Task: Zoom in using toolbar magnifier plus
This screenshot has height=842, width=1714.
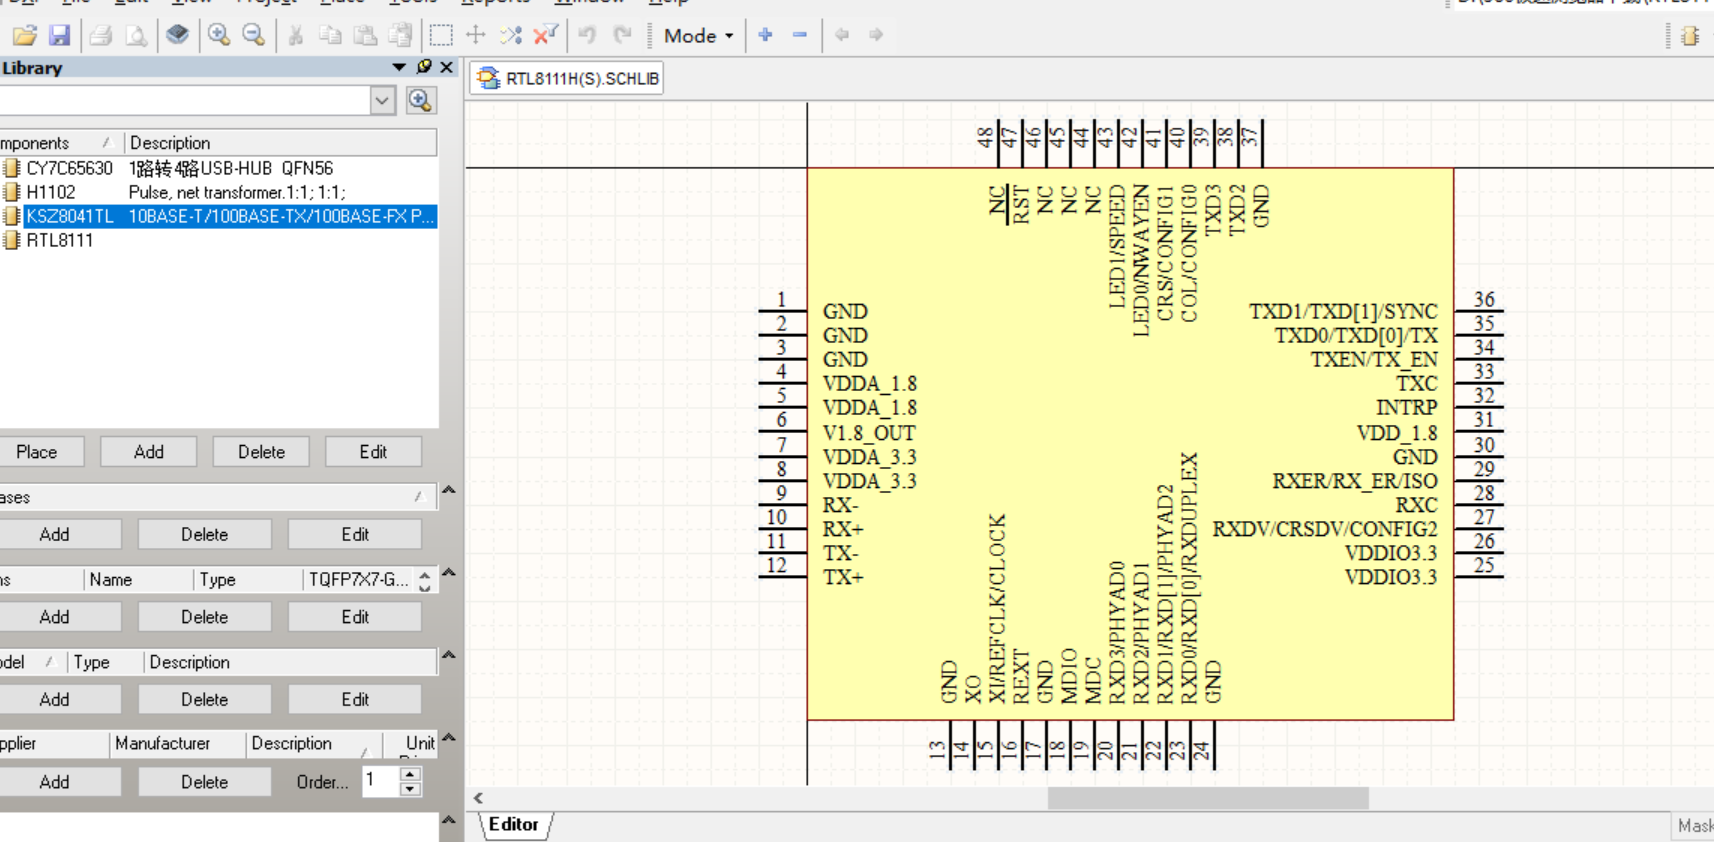Action: click(x=219, y=36)
